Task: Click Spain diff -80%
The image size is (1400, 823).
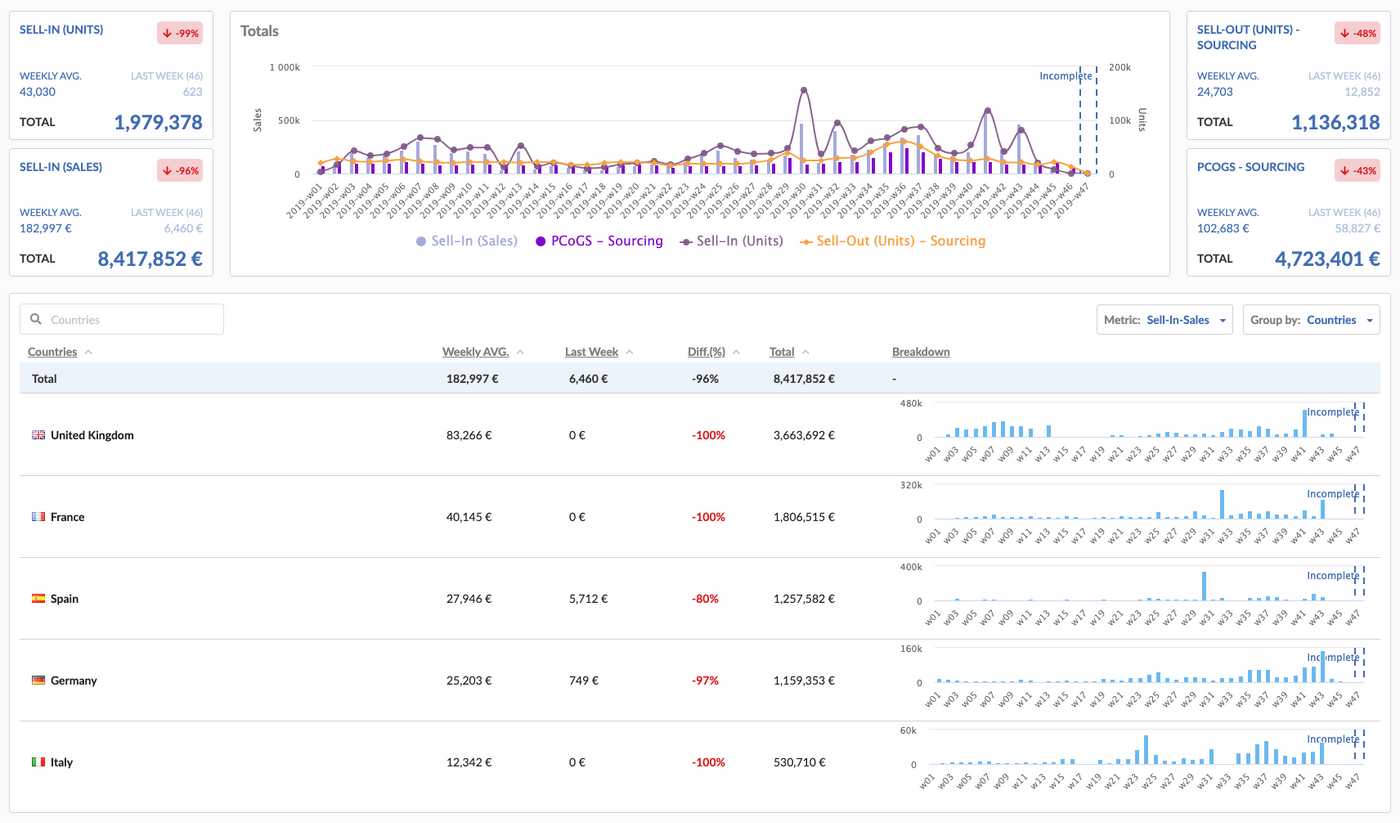Action: [x=705, y=599]
